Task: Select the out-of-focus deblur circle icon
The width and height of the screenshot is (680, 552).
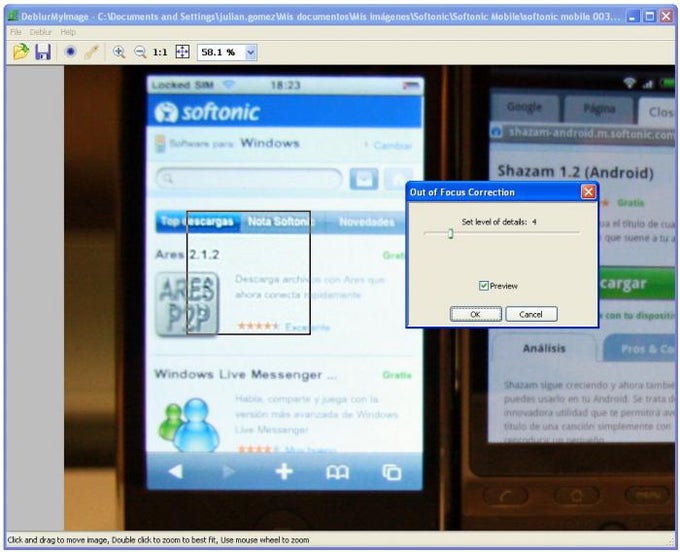Action: pos(70,52)
